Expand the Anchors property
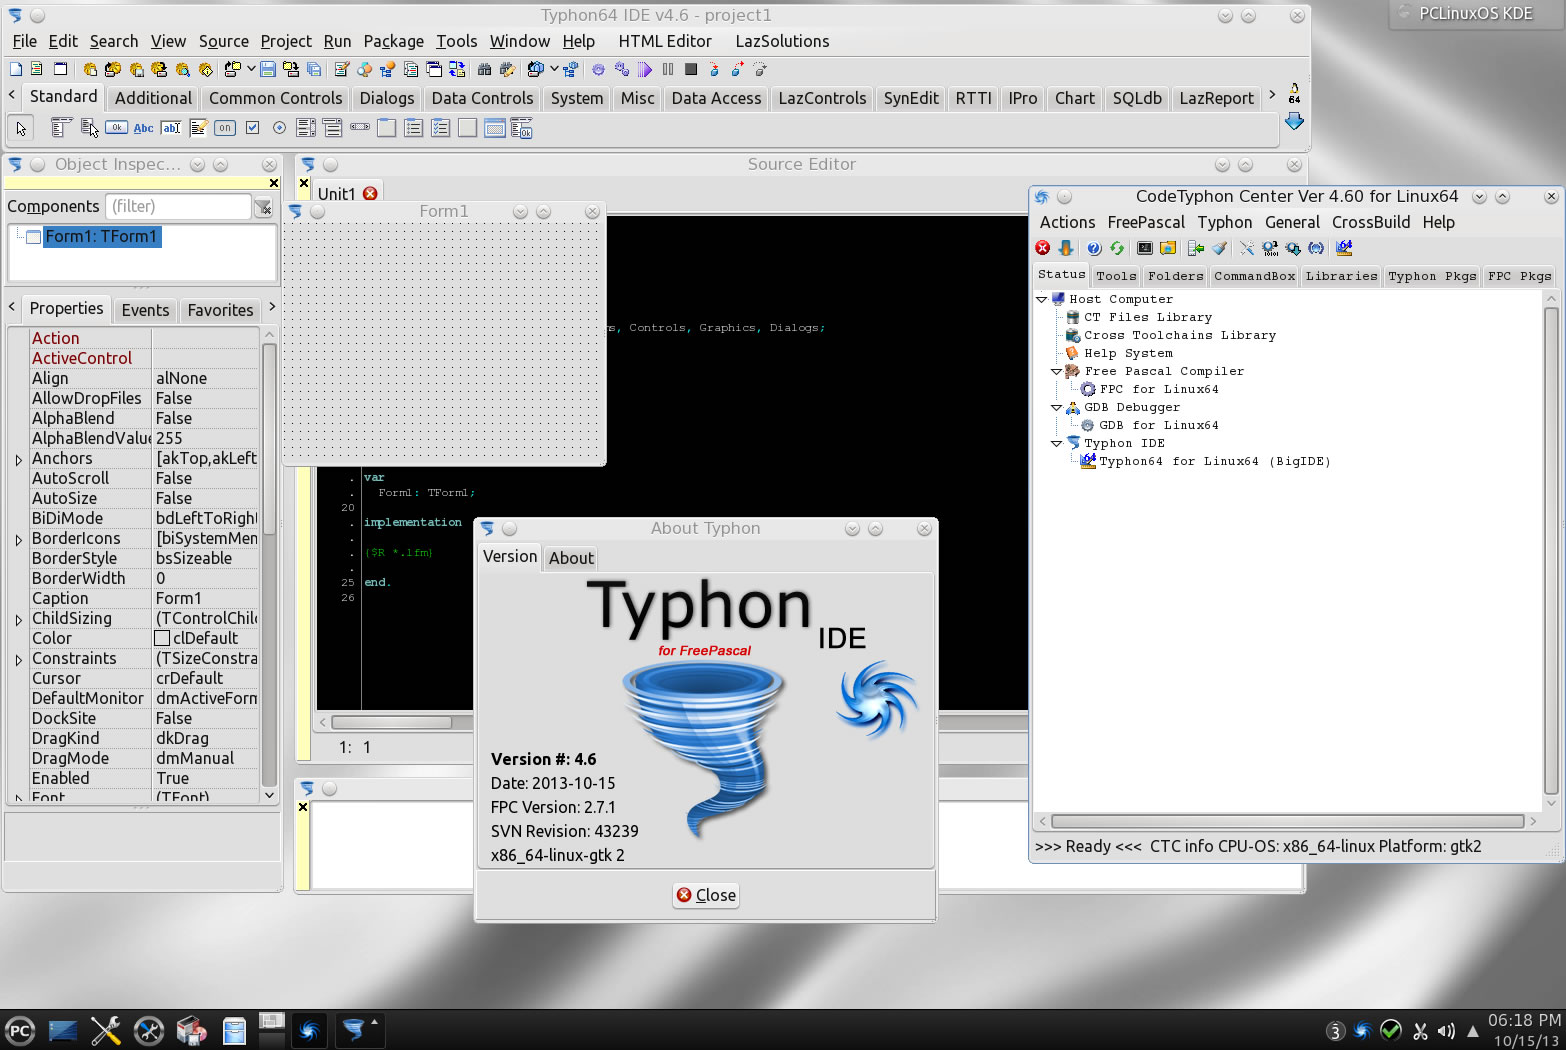The width and height of the screenshot is (1566, 1050). (x=18, y=460)
